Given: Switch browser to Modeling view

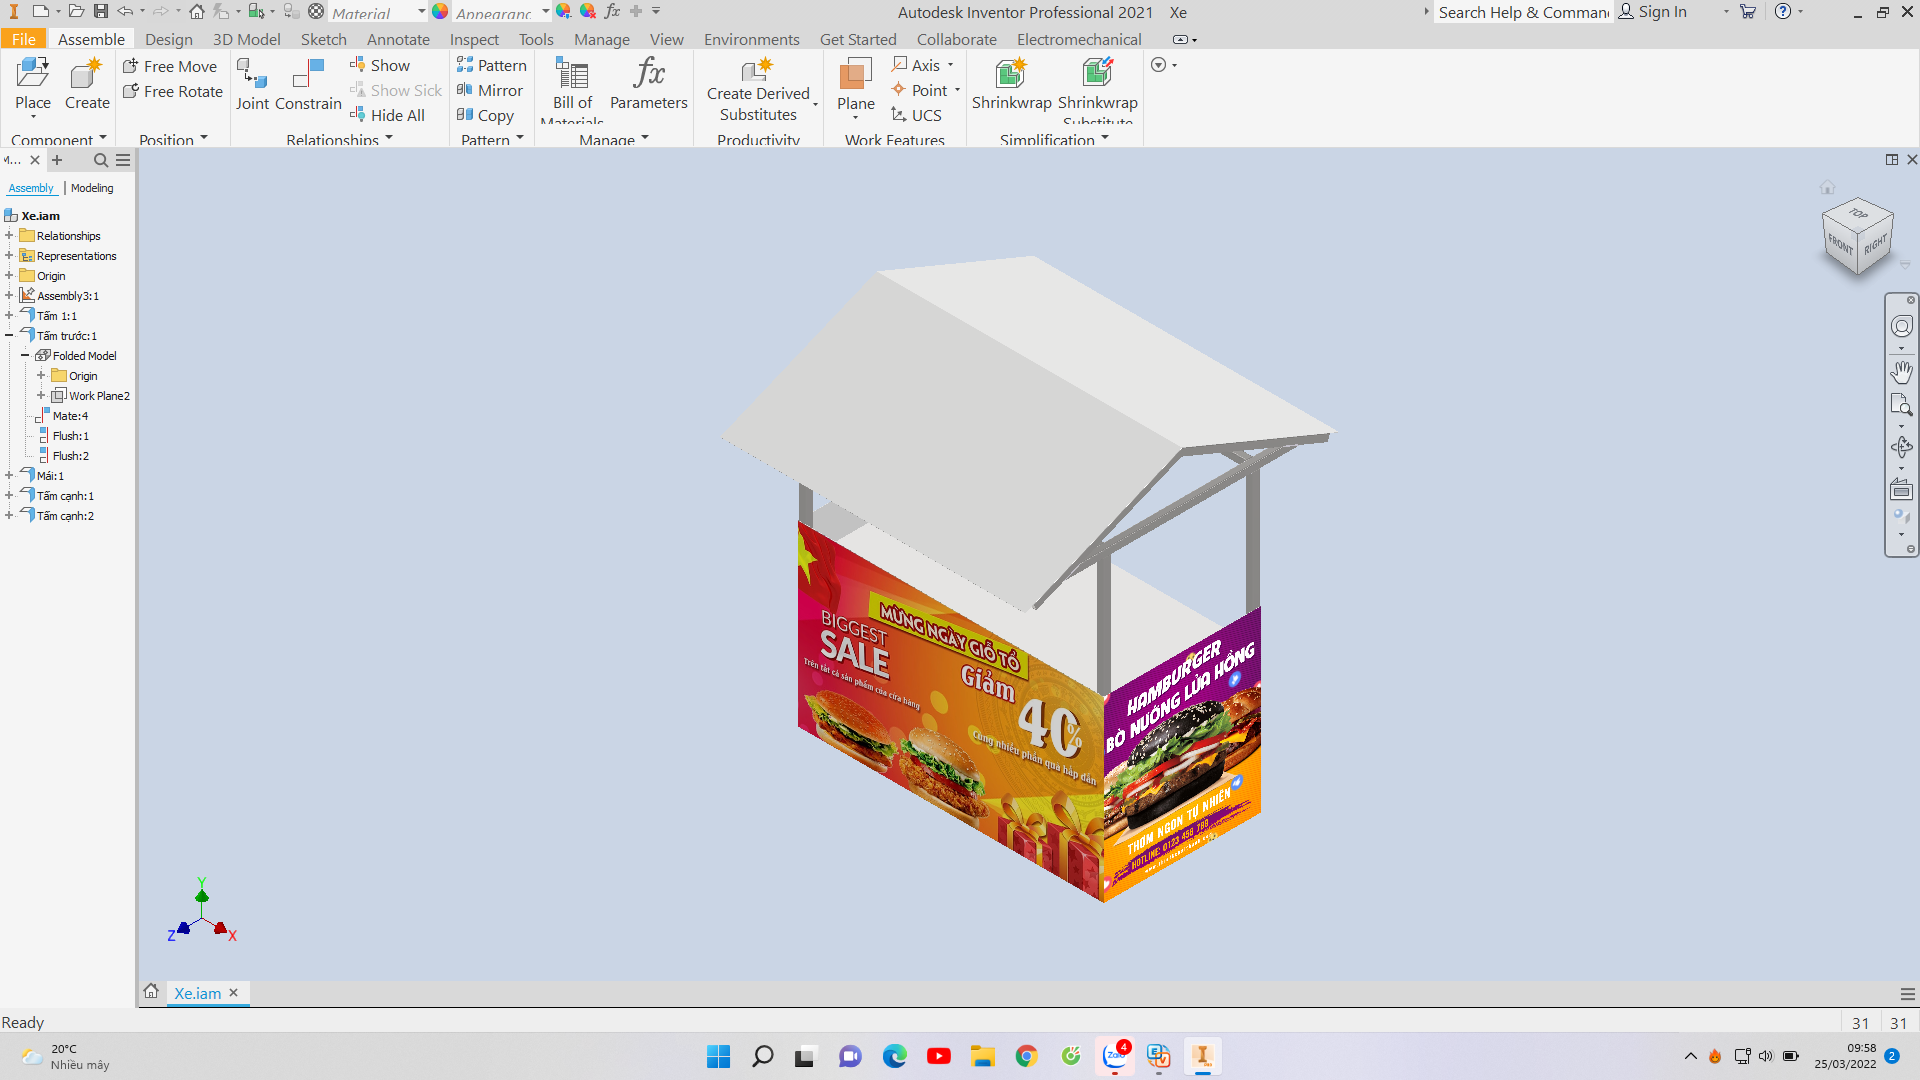Looking at the screenshot, I should coord(92,188).
